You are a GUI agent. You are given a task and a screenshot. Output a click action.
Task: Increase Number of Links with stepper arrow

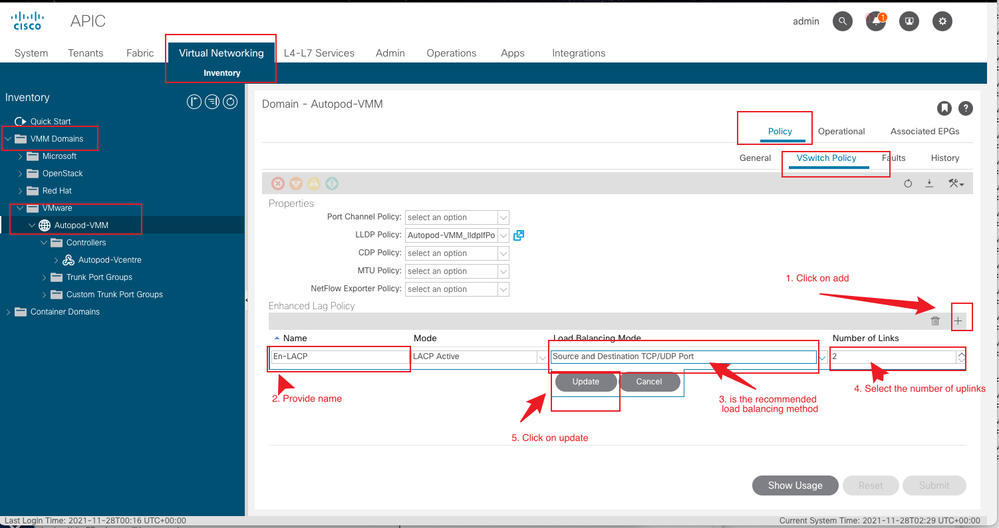tap(961, 353)
